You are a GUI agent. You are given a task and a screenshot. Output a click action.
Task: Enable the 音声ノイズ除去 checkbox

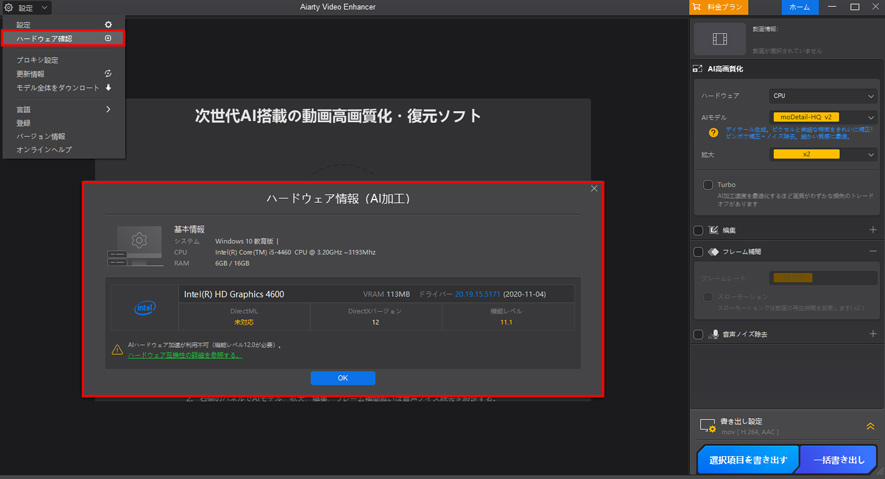698,335
